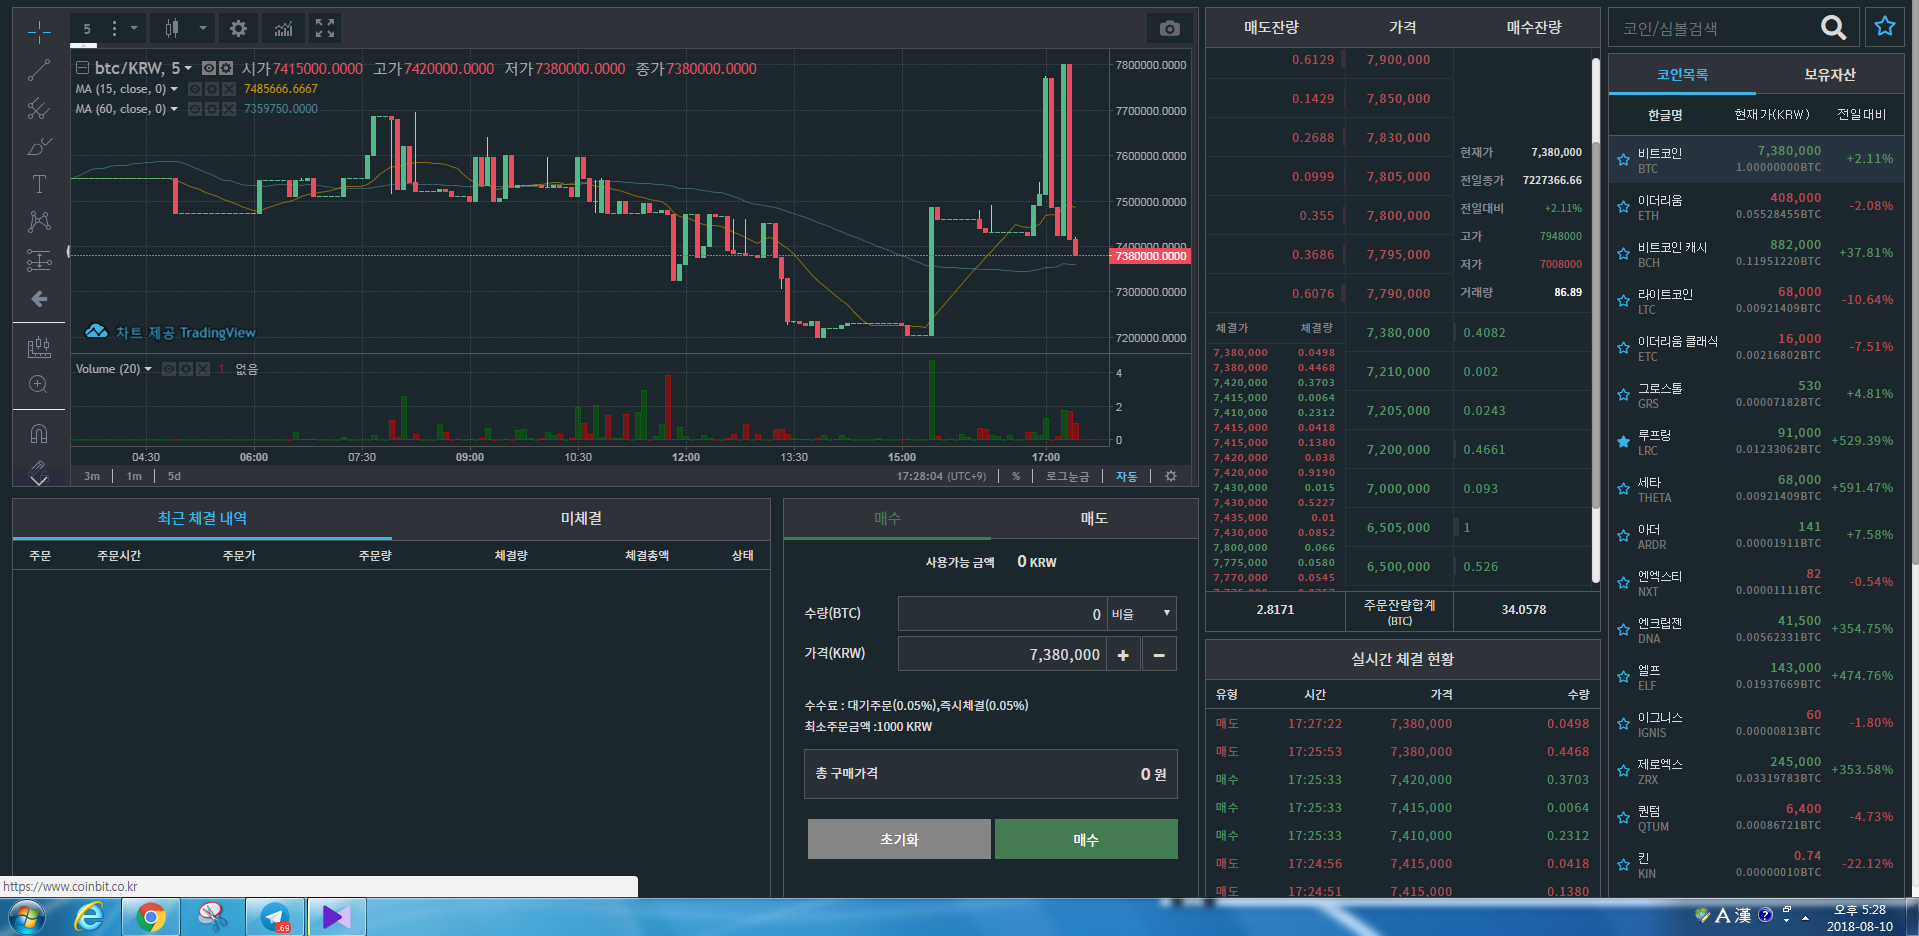The height and width of the screenshot is (936, 1919).
Task: Select the pattern drawing tool
Action: (x=39, y=222)
